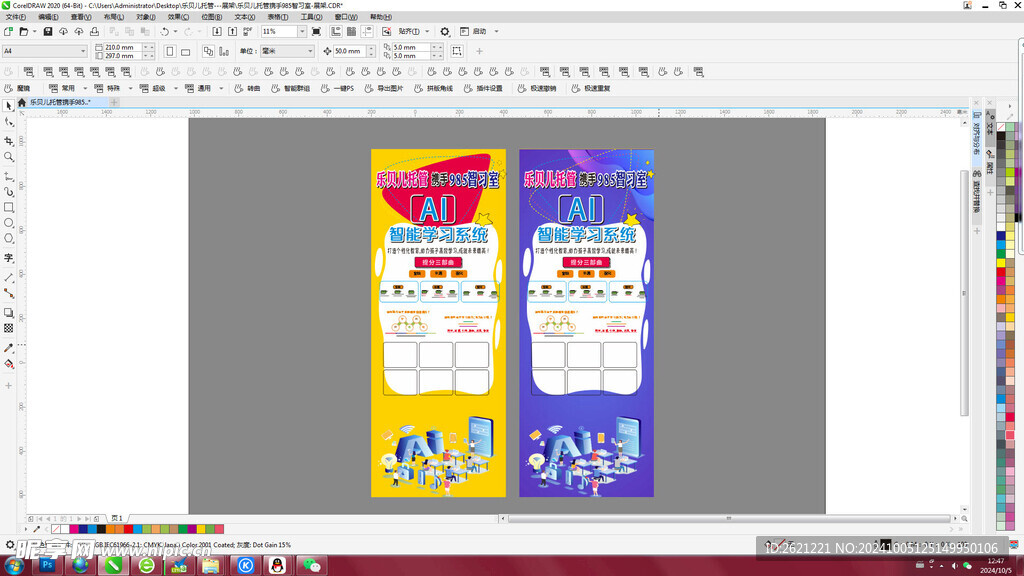Open Photoshop from the Windows taskbar
This screenshot has height=576, width=1024.
point(47,565)
